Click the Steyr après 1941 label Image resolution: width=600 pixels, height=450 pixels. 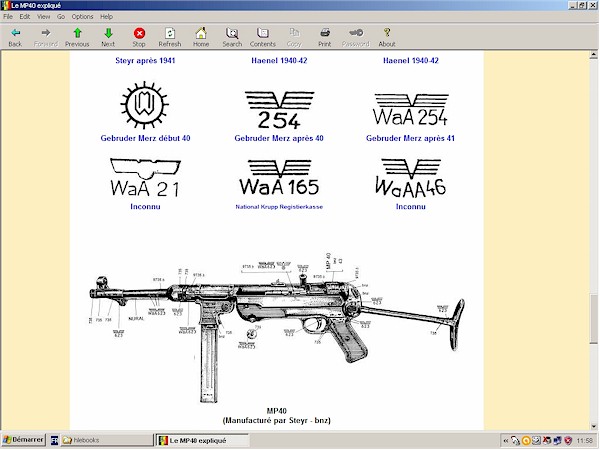tap(145, 60)
